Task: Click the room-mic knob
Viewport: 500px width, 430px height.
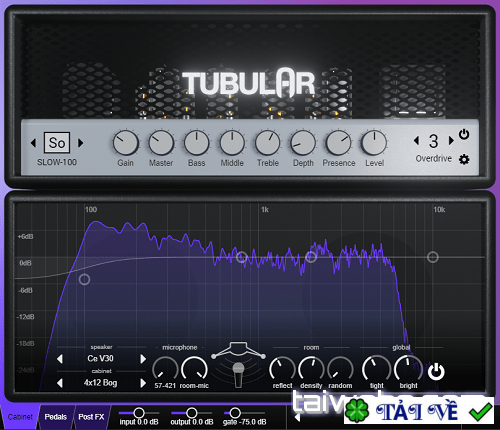Action: (x=194, y=369)
